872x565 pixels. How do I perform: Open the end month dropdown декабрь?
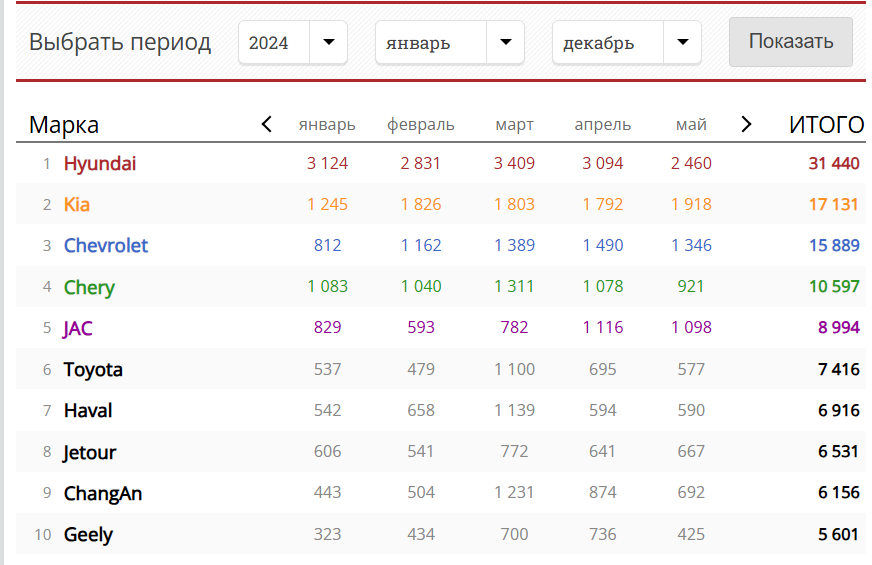click(627, 43)
